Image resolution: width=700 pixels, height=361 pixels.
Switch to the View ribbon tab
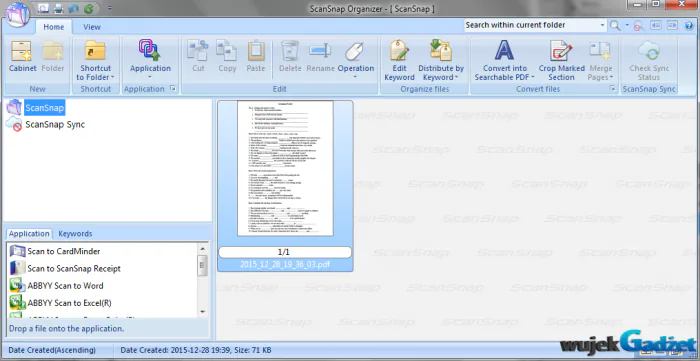coord(92,27)
